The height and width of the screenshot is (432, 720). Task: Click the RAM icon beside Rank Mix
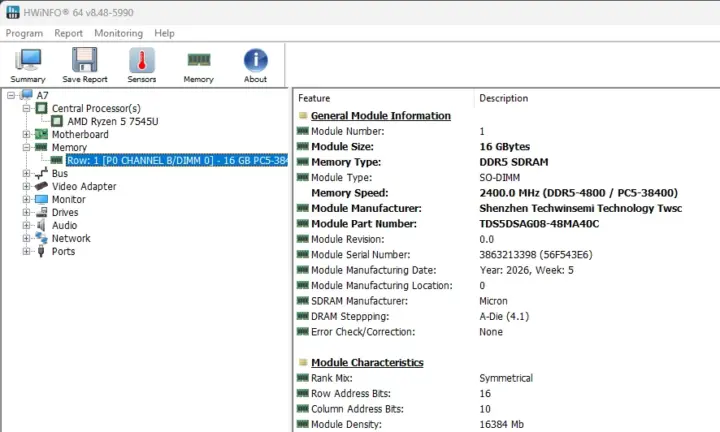[303, 378]
